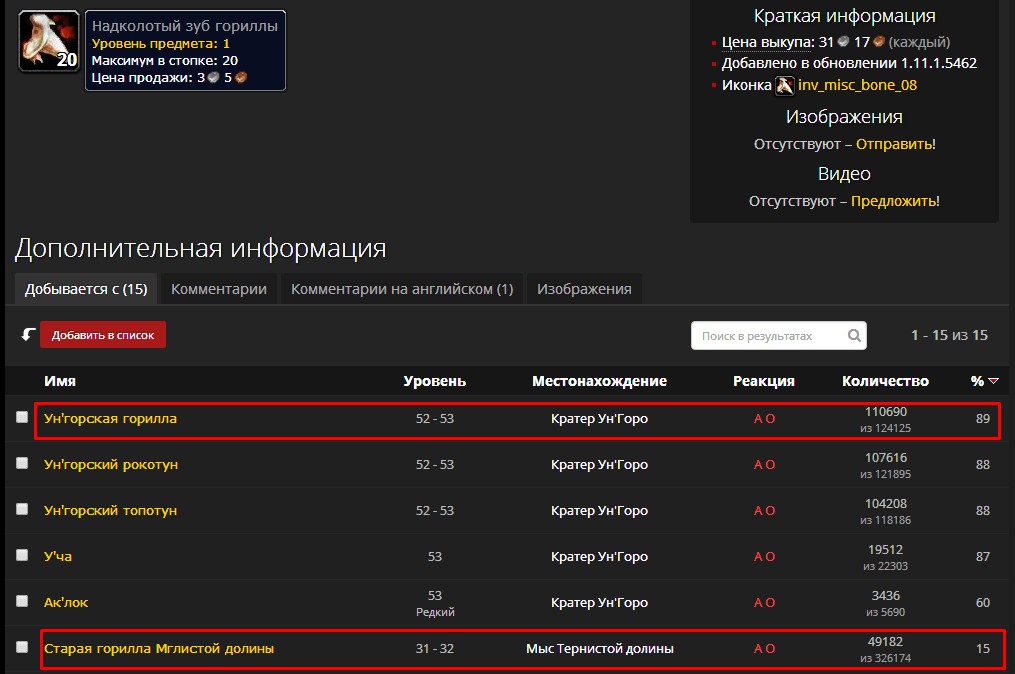Select the Ун'горский рокотун row checkbox

22,464
